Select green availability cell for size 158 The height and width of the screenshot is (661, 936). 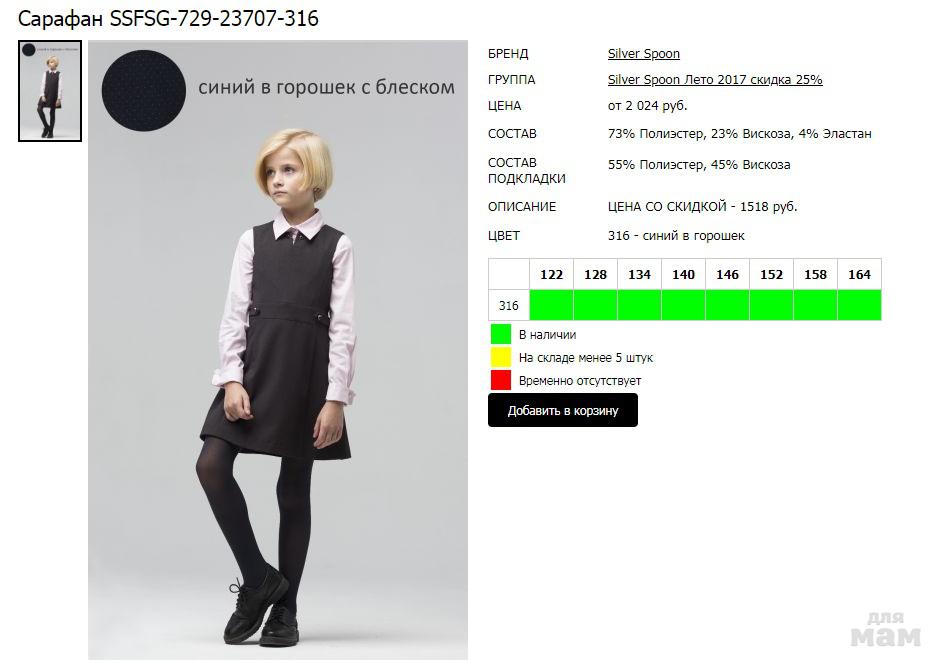815,305
